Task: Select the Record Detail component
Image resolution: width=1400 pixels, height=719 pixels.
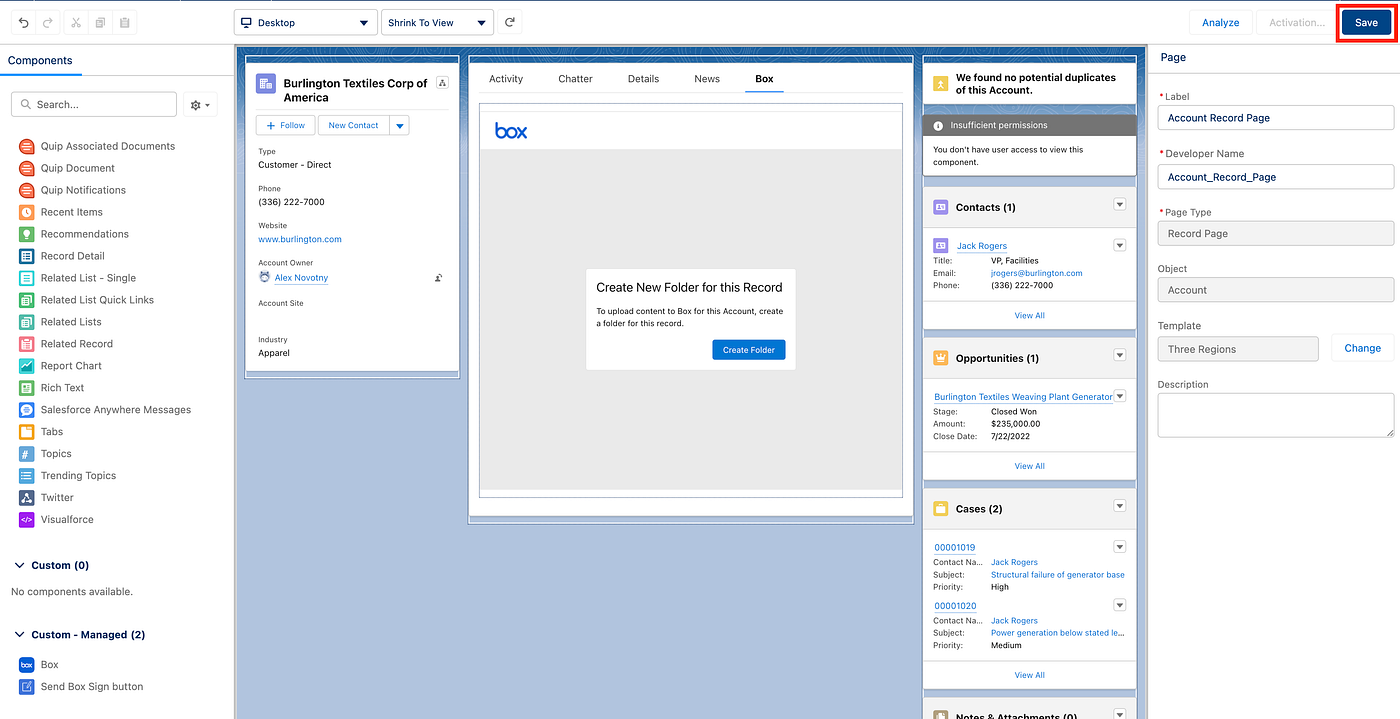Action: (x=62, y=256)
